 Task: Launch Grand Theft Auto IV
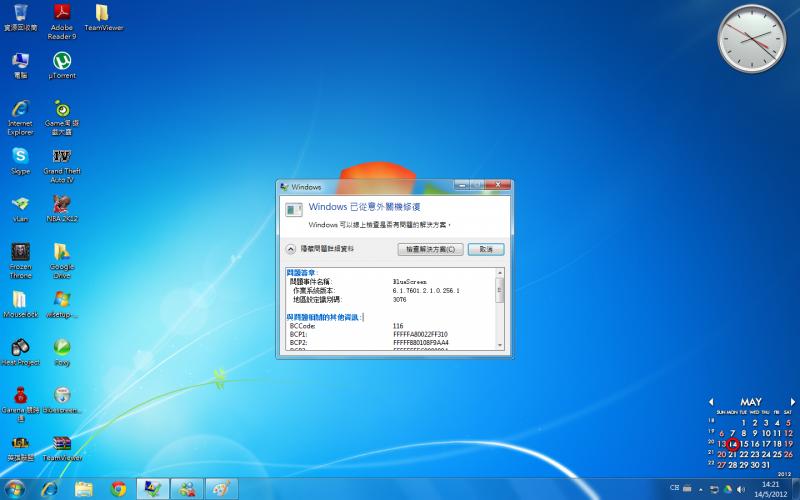click(x=62, y=166)
